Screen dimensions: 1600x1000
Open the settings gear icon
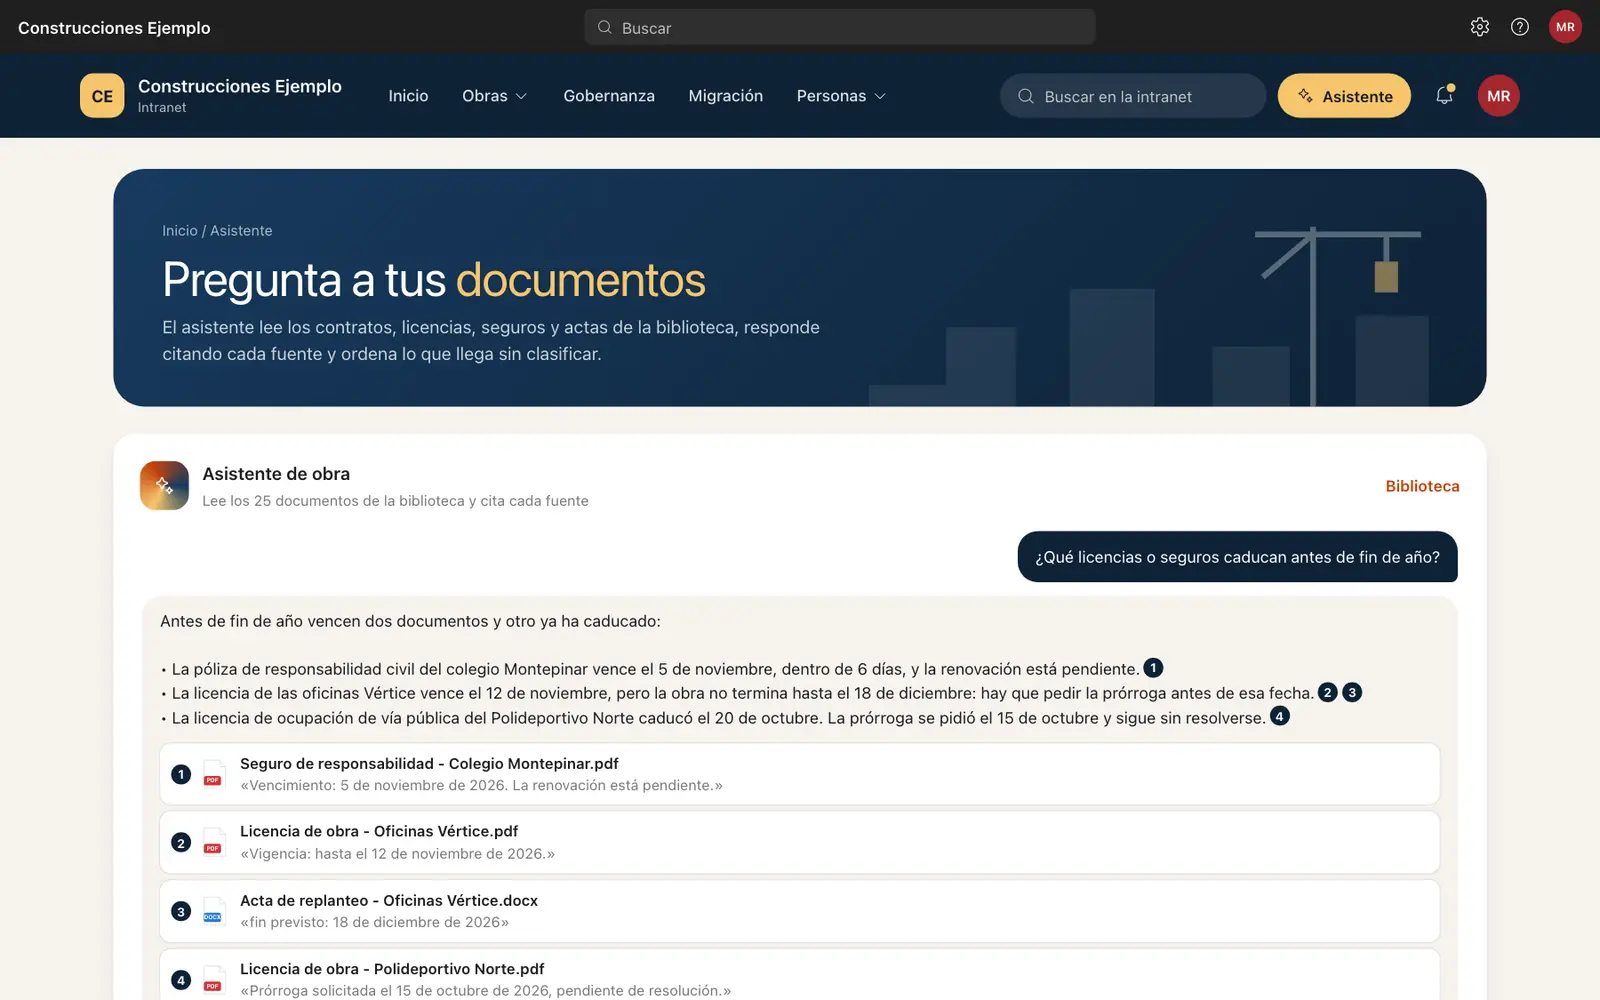(1480, 27)
